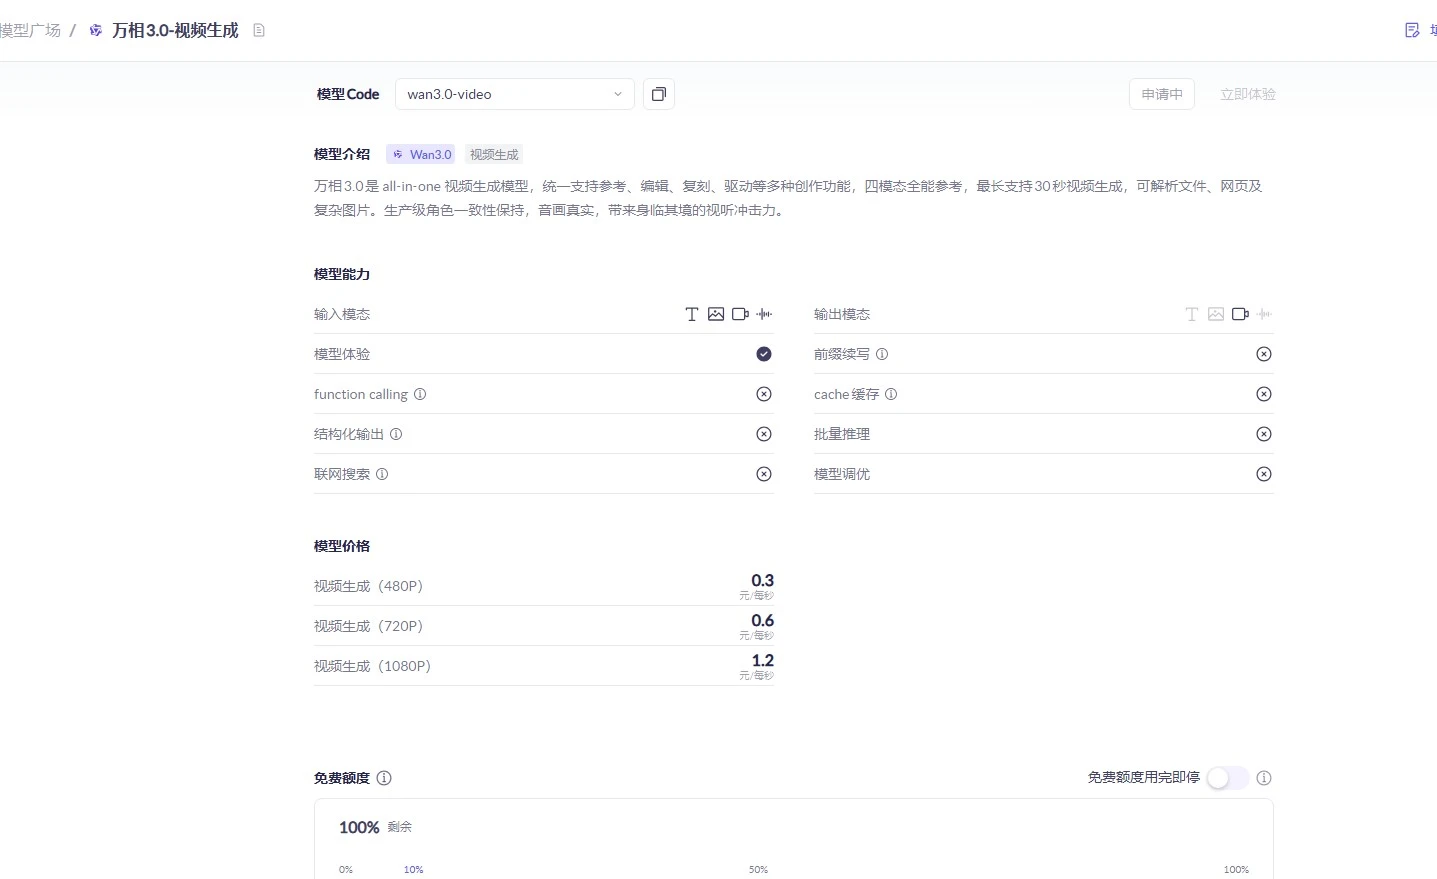The height and width of the screenshot is (879, 1437).
Task: Go back to 模型广场 breadcrumb
Action: 30,30
